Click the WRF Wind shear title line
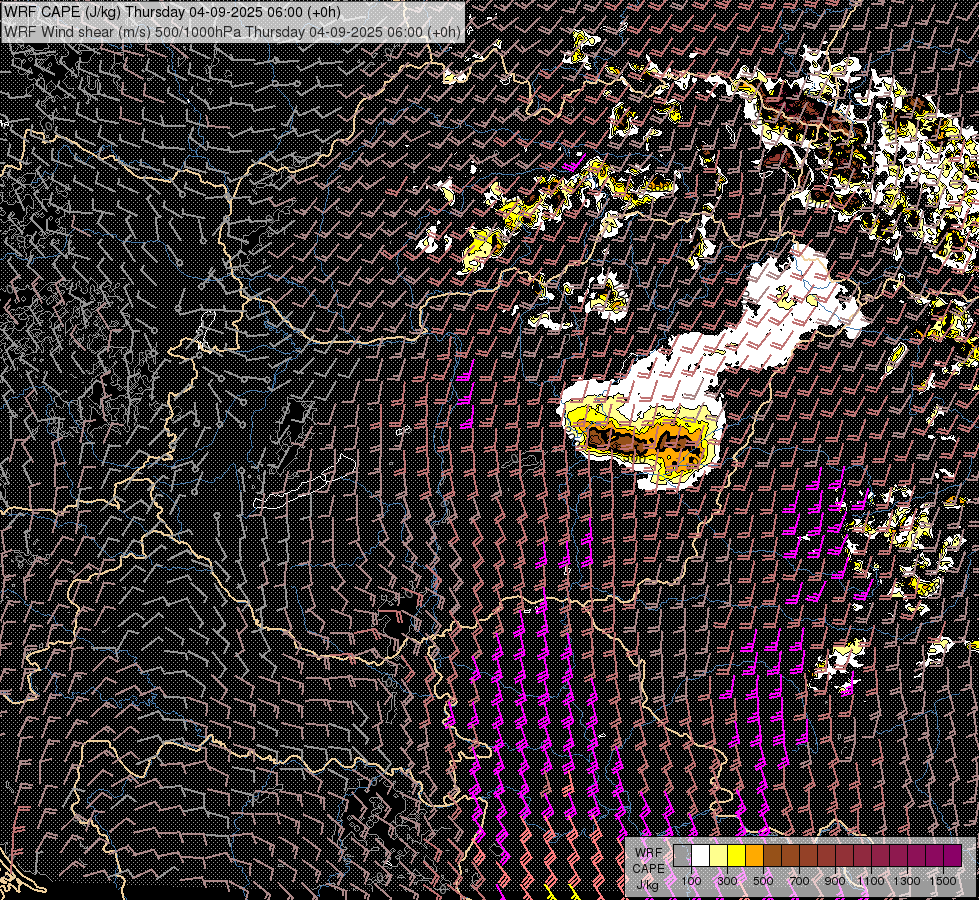The image size is (979, 900). click(x=232, y=32)
